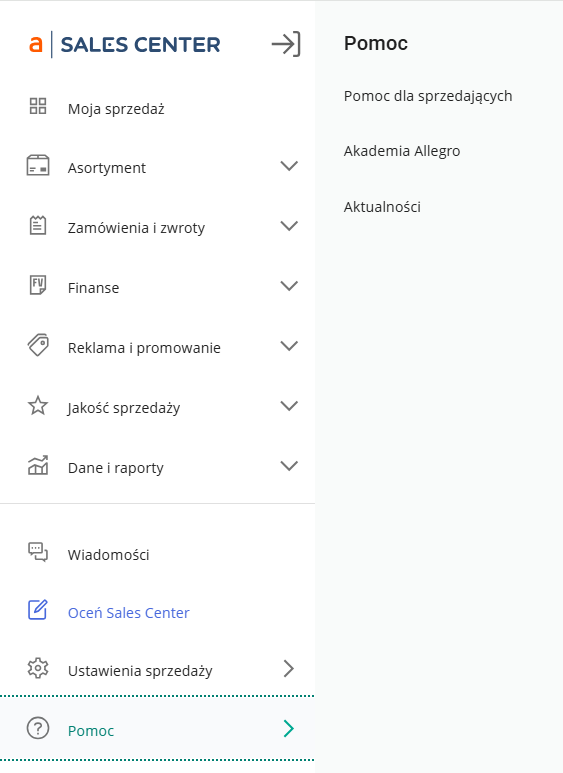Click the Reklama i promowanie tag icon

38,345
